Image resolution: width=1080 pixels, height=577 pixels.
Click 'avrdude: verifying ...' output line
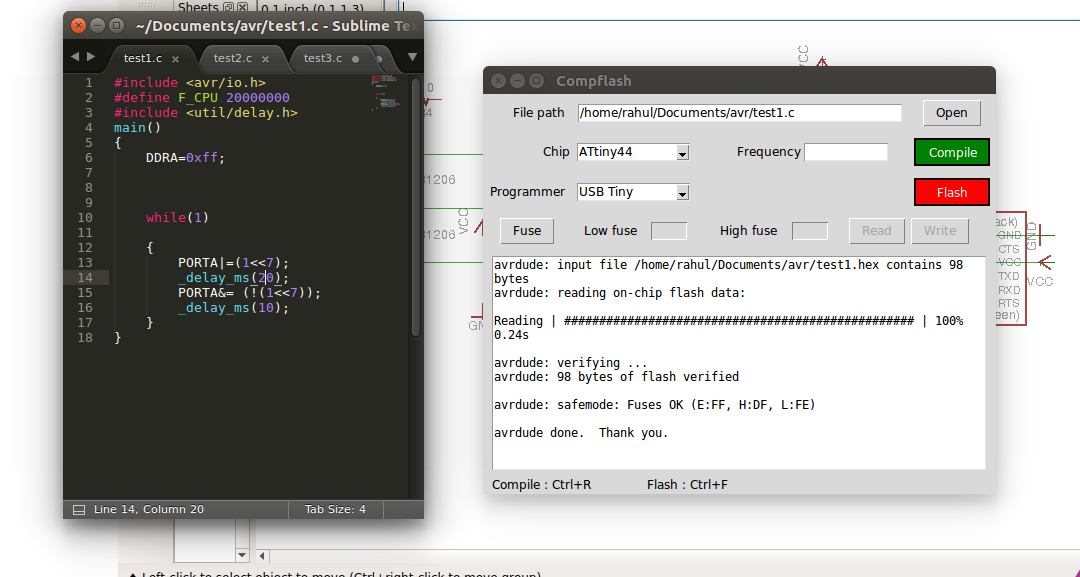(x=570, y=363)
